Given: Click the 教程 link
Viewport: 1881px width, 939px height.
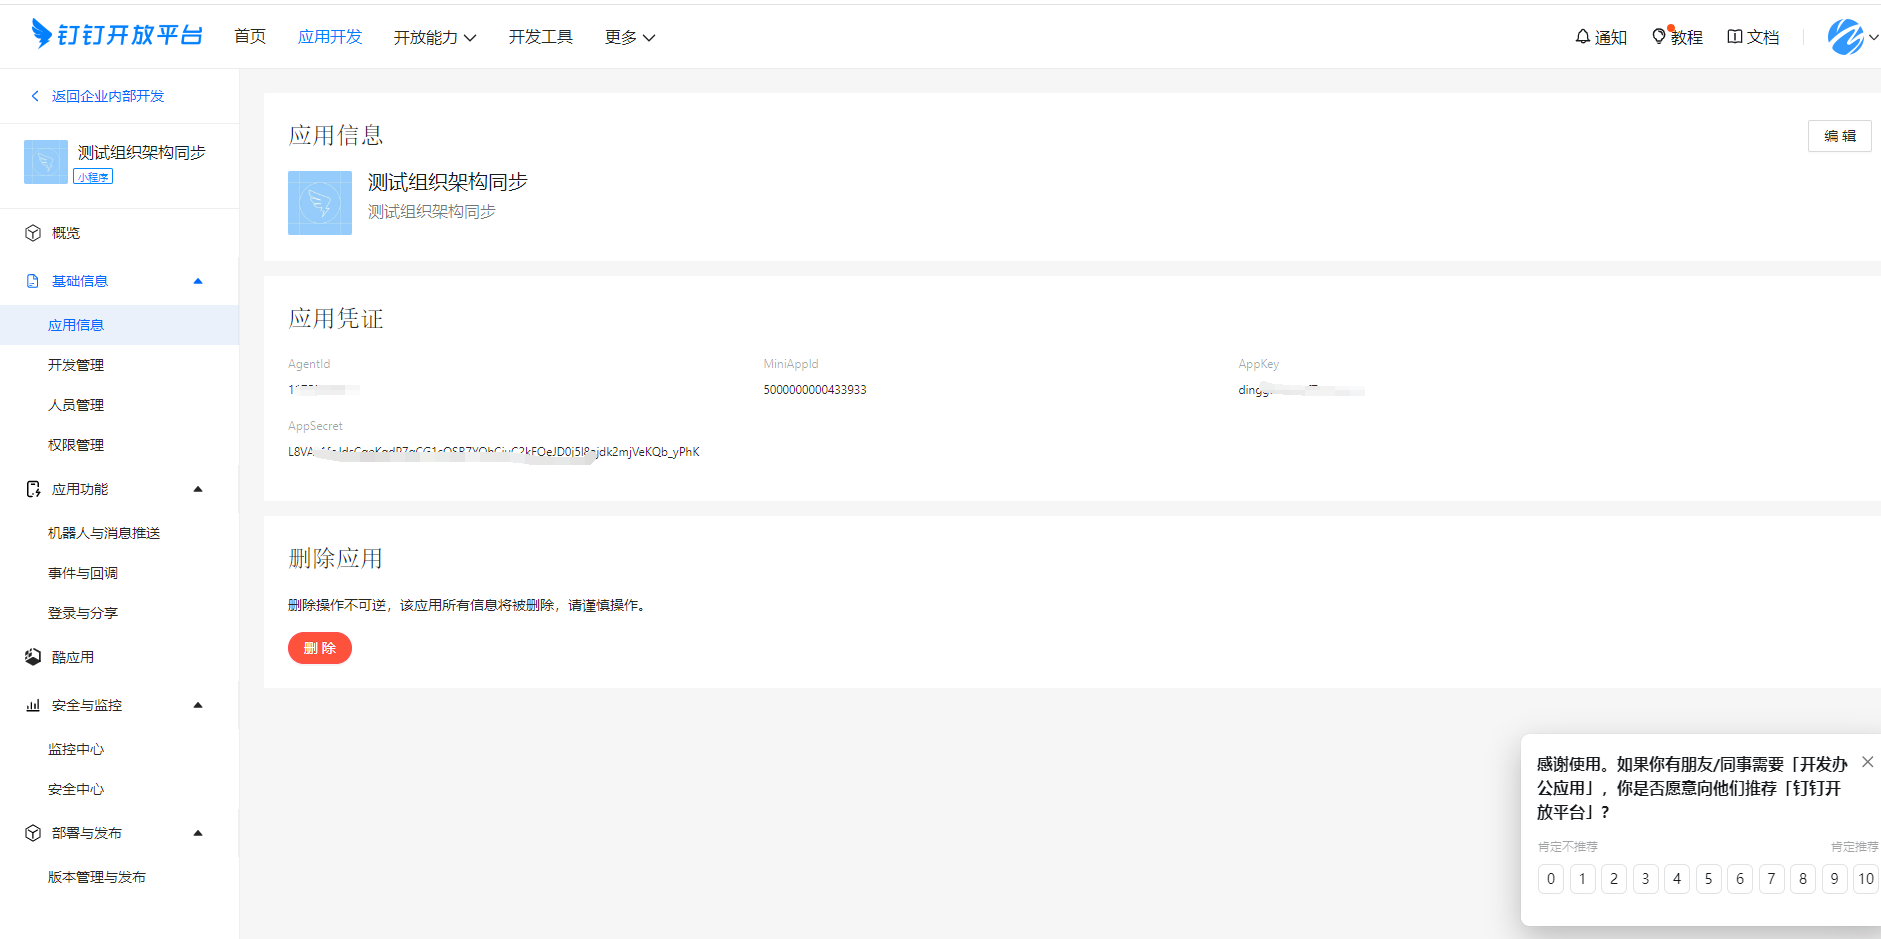Looking at the screenshot, I should click(1687, 37).
